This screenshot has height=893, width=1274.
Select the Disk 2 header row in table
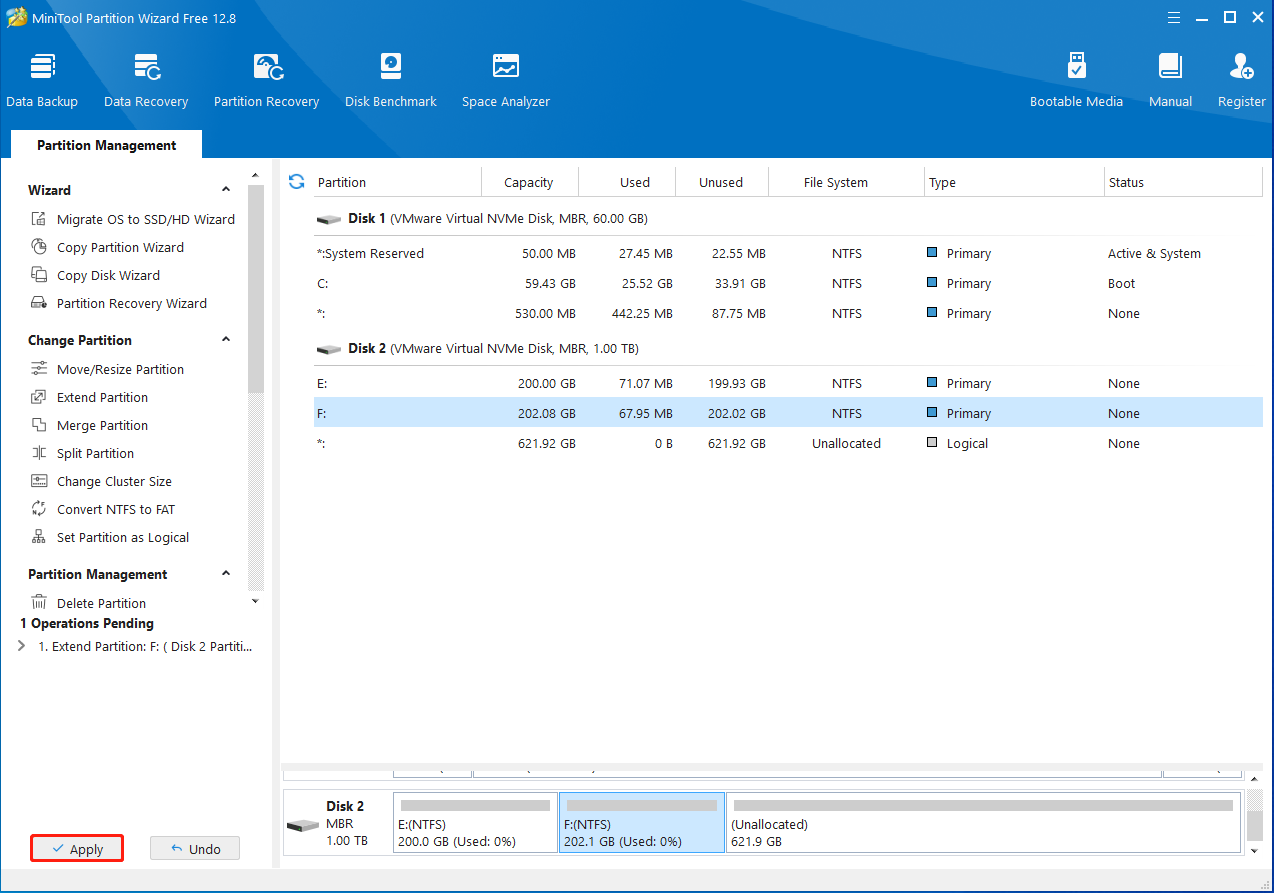[788, 348]
